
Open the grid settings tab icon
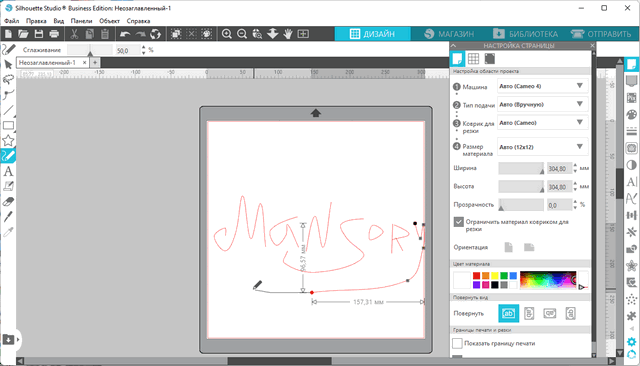click(x=473, y=59)
